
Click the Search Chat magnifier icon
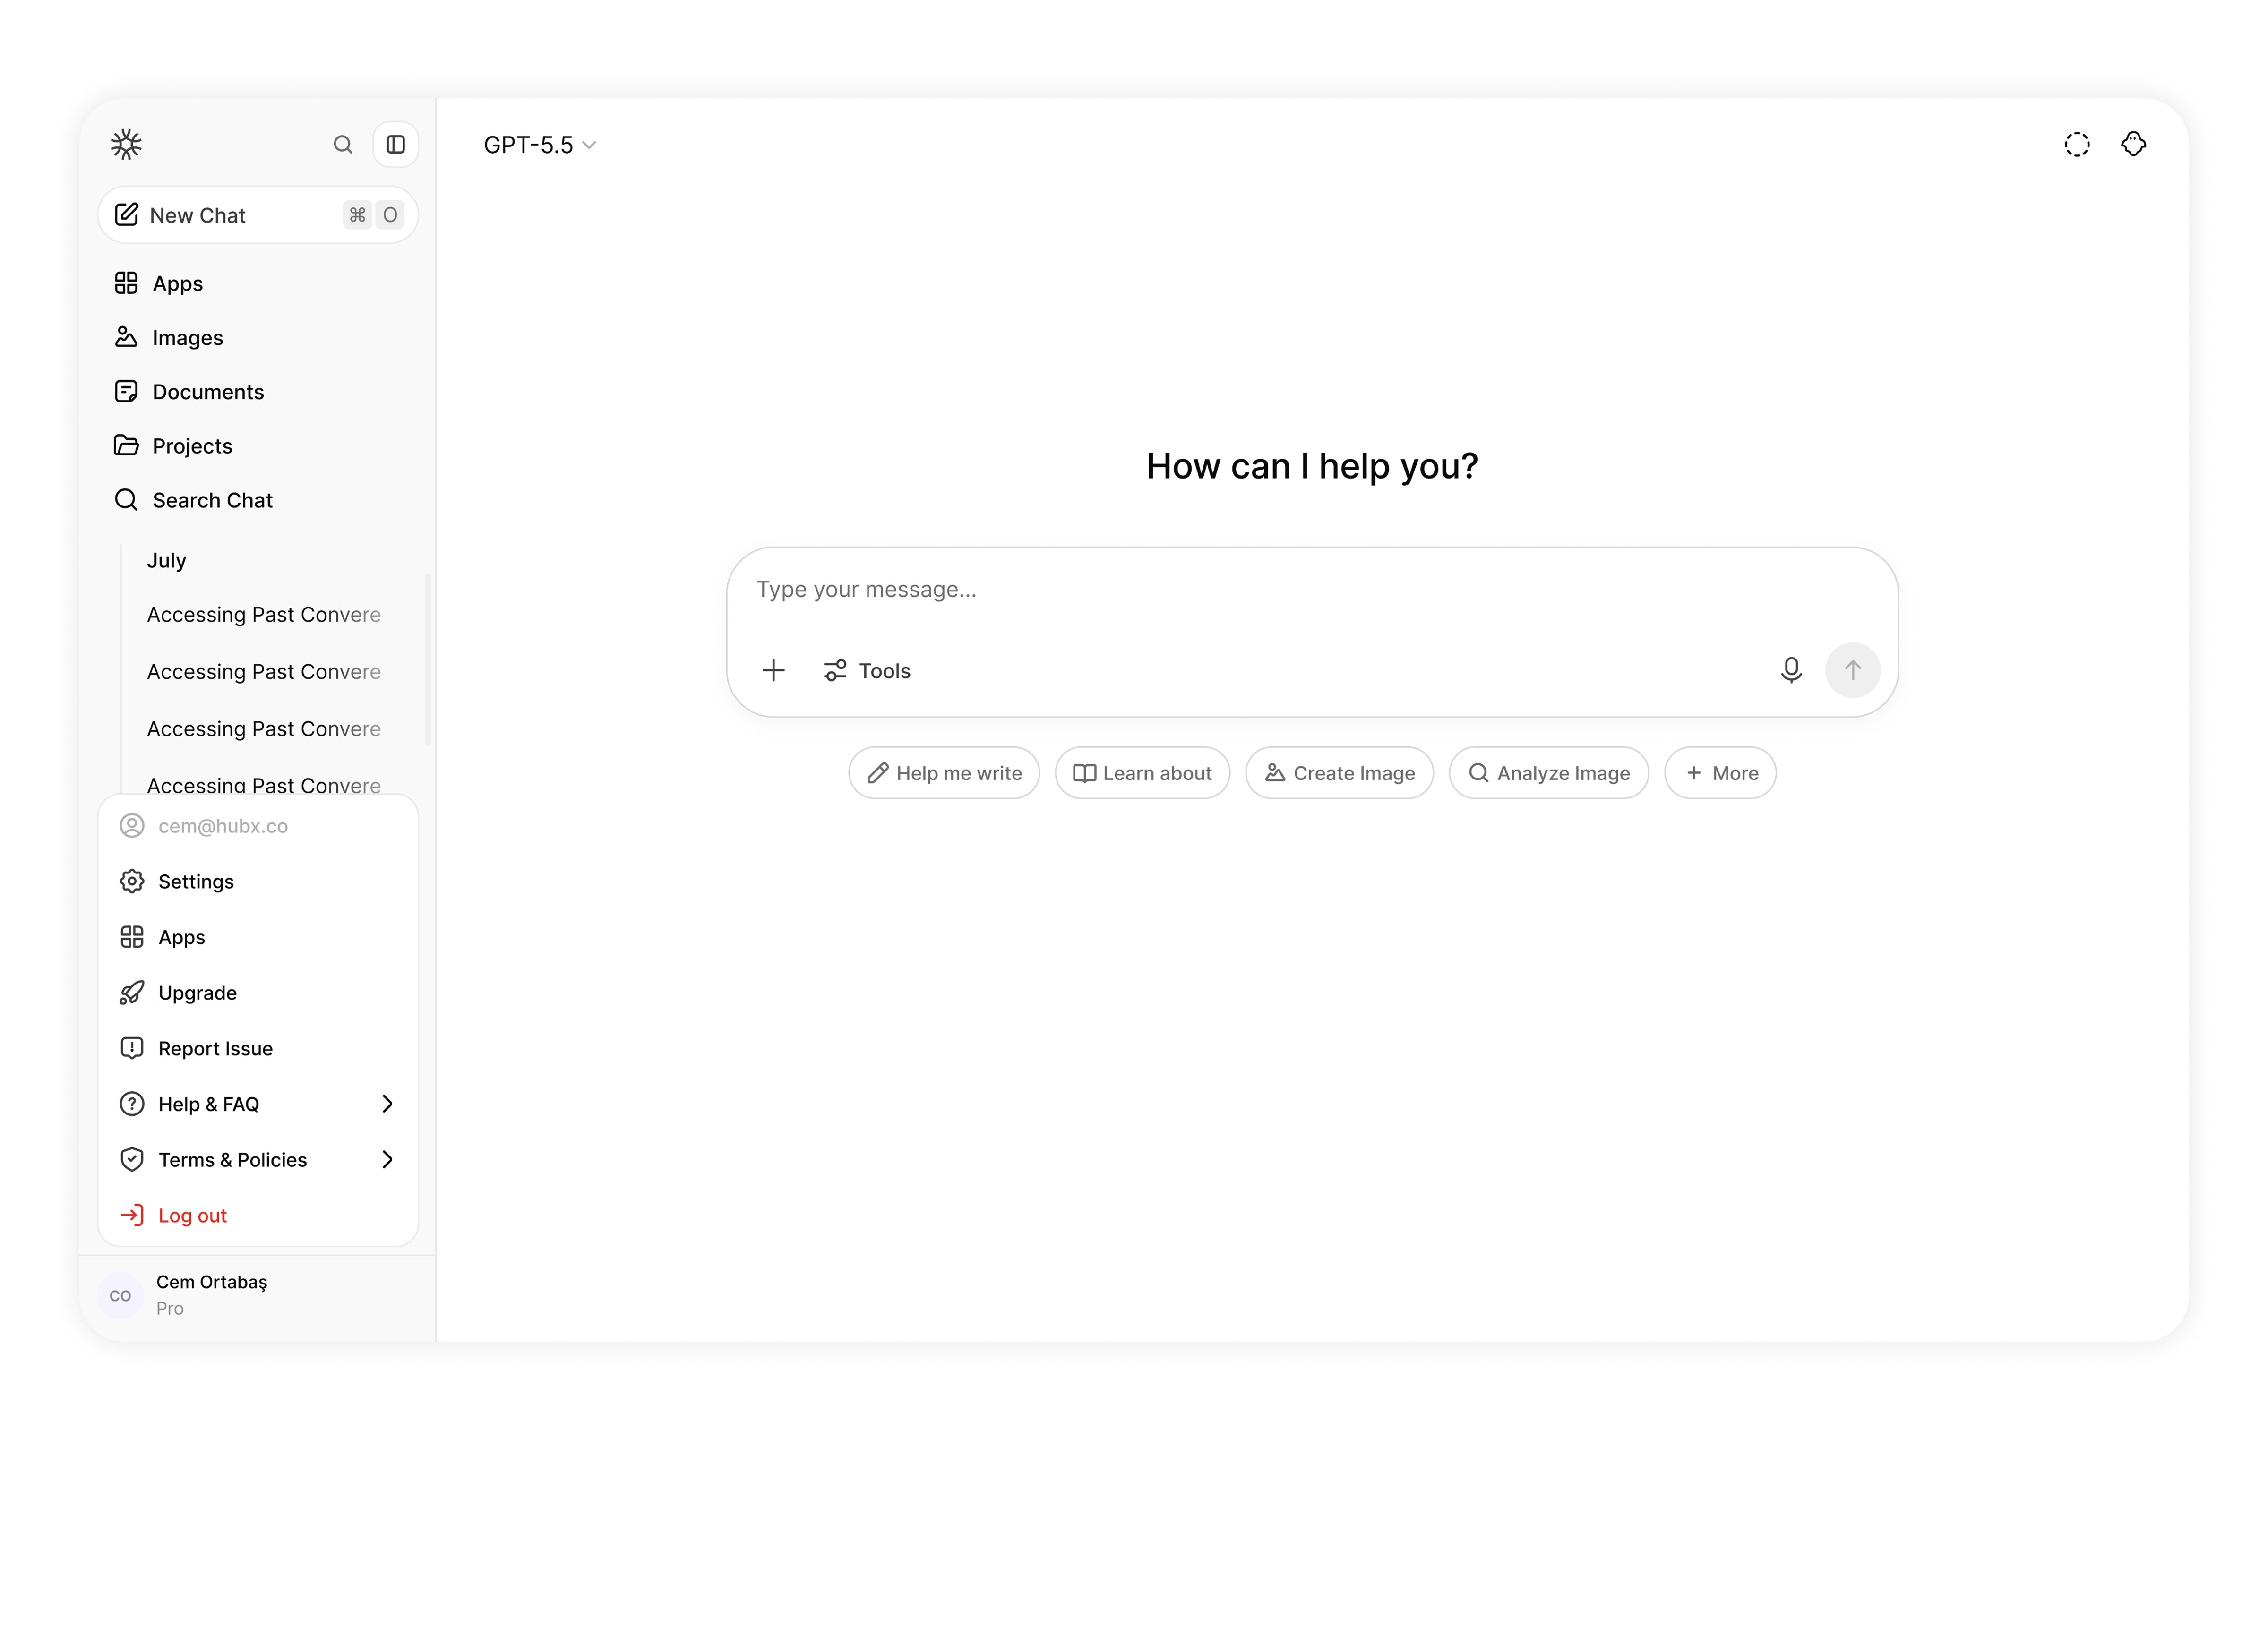[126, 499]
